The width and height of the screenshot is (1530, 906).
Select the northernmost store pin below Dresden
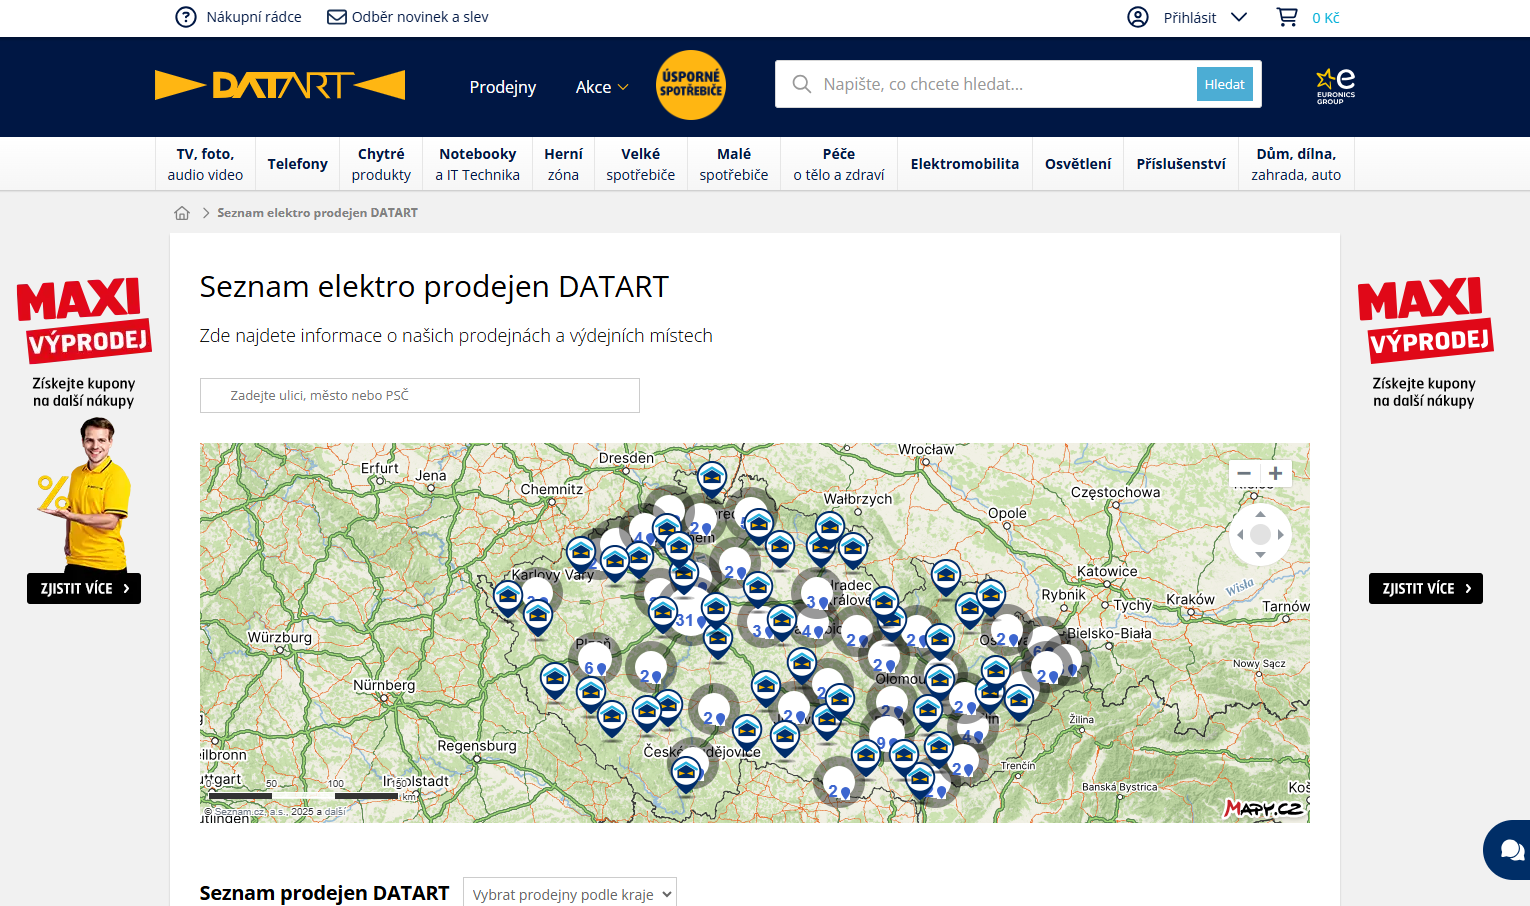point(712,480)
